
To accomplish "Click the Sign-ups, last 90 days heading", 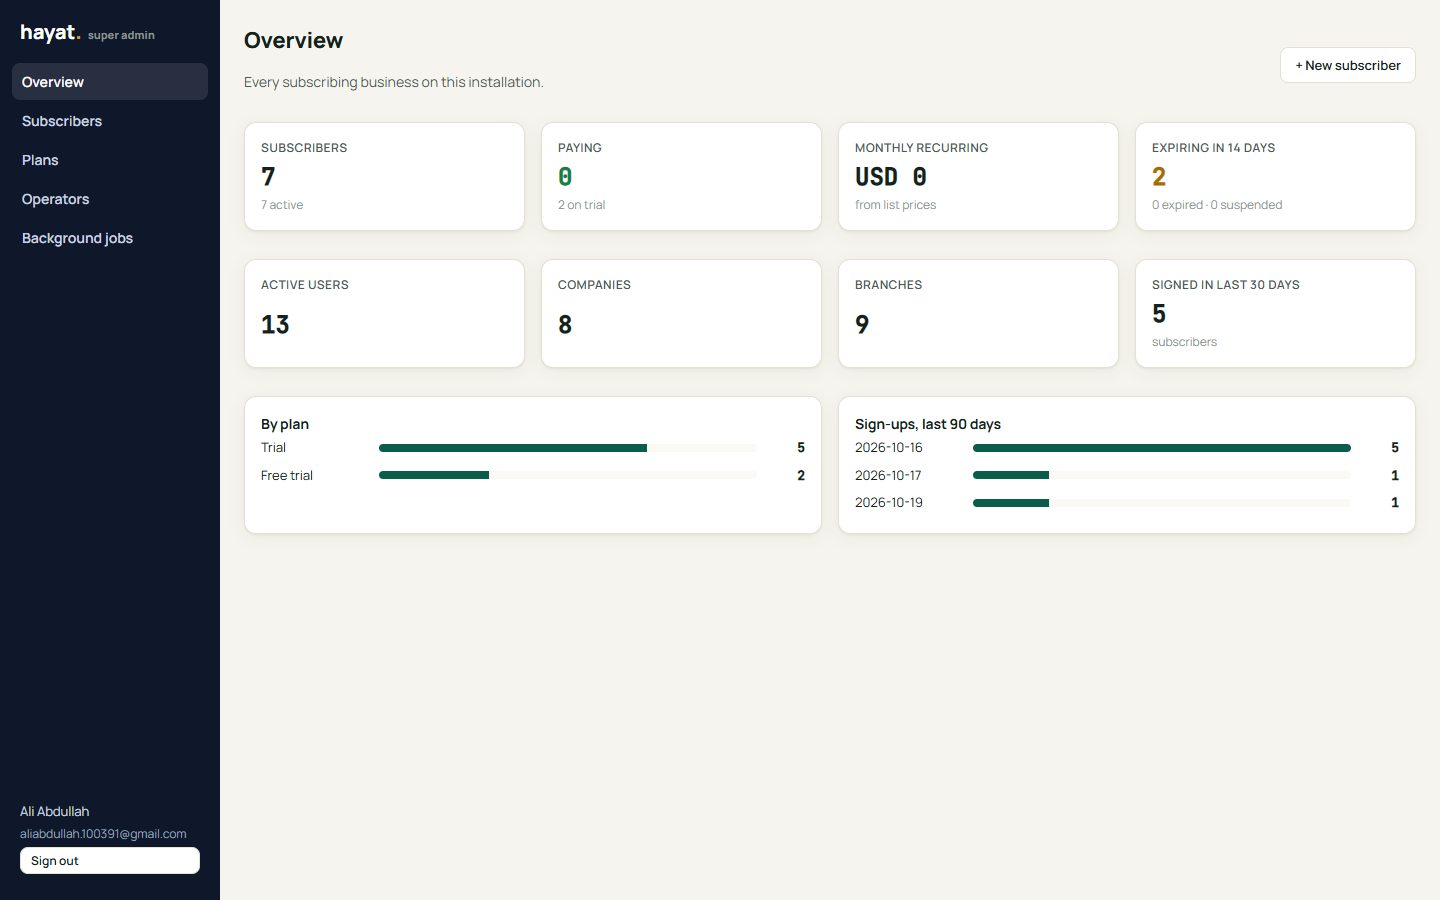I will click(928, 424).
